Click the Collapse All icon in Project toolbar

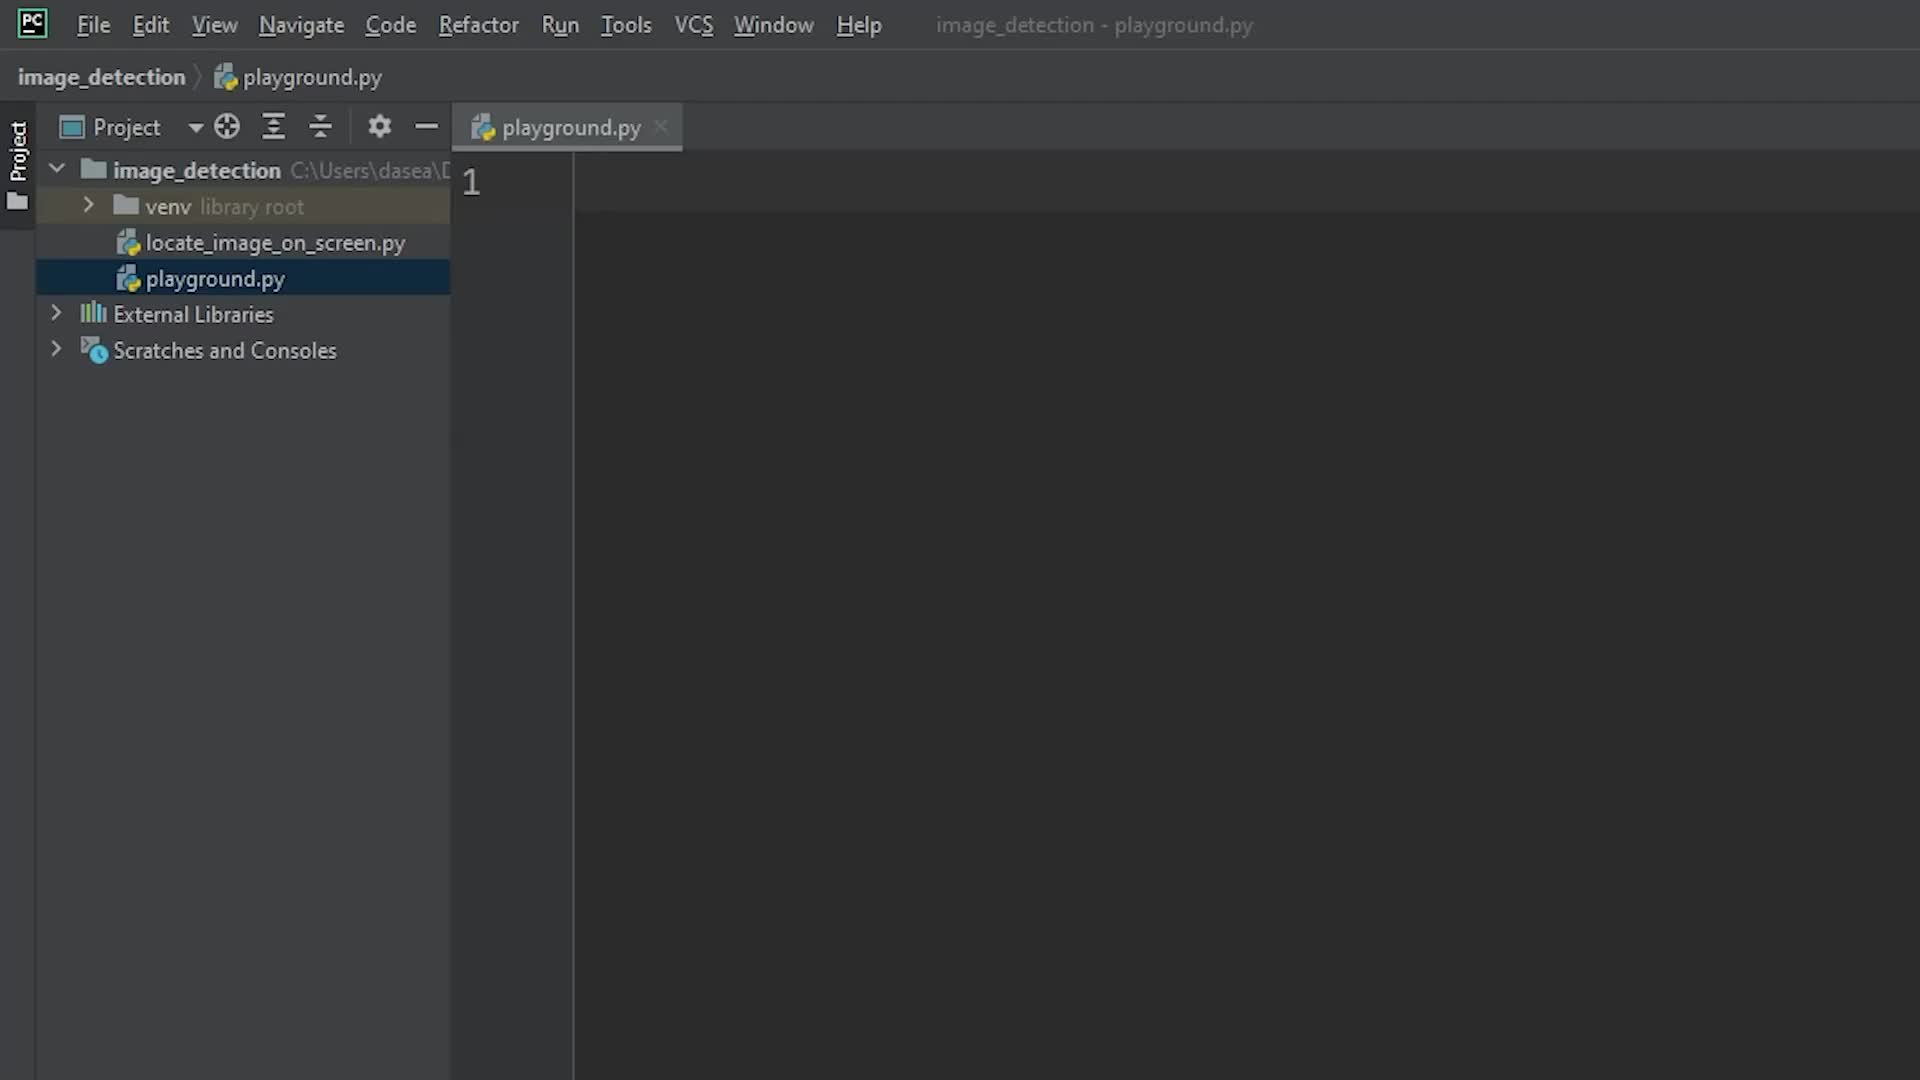click(x=320, y=127)
